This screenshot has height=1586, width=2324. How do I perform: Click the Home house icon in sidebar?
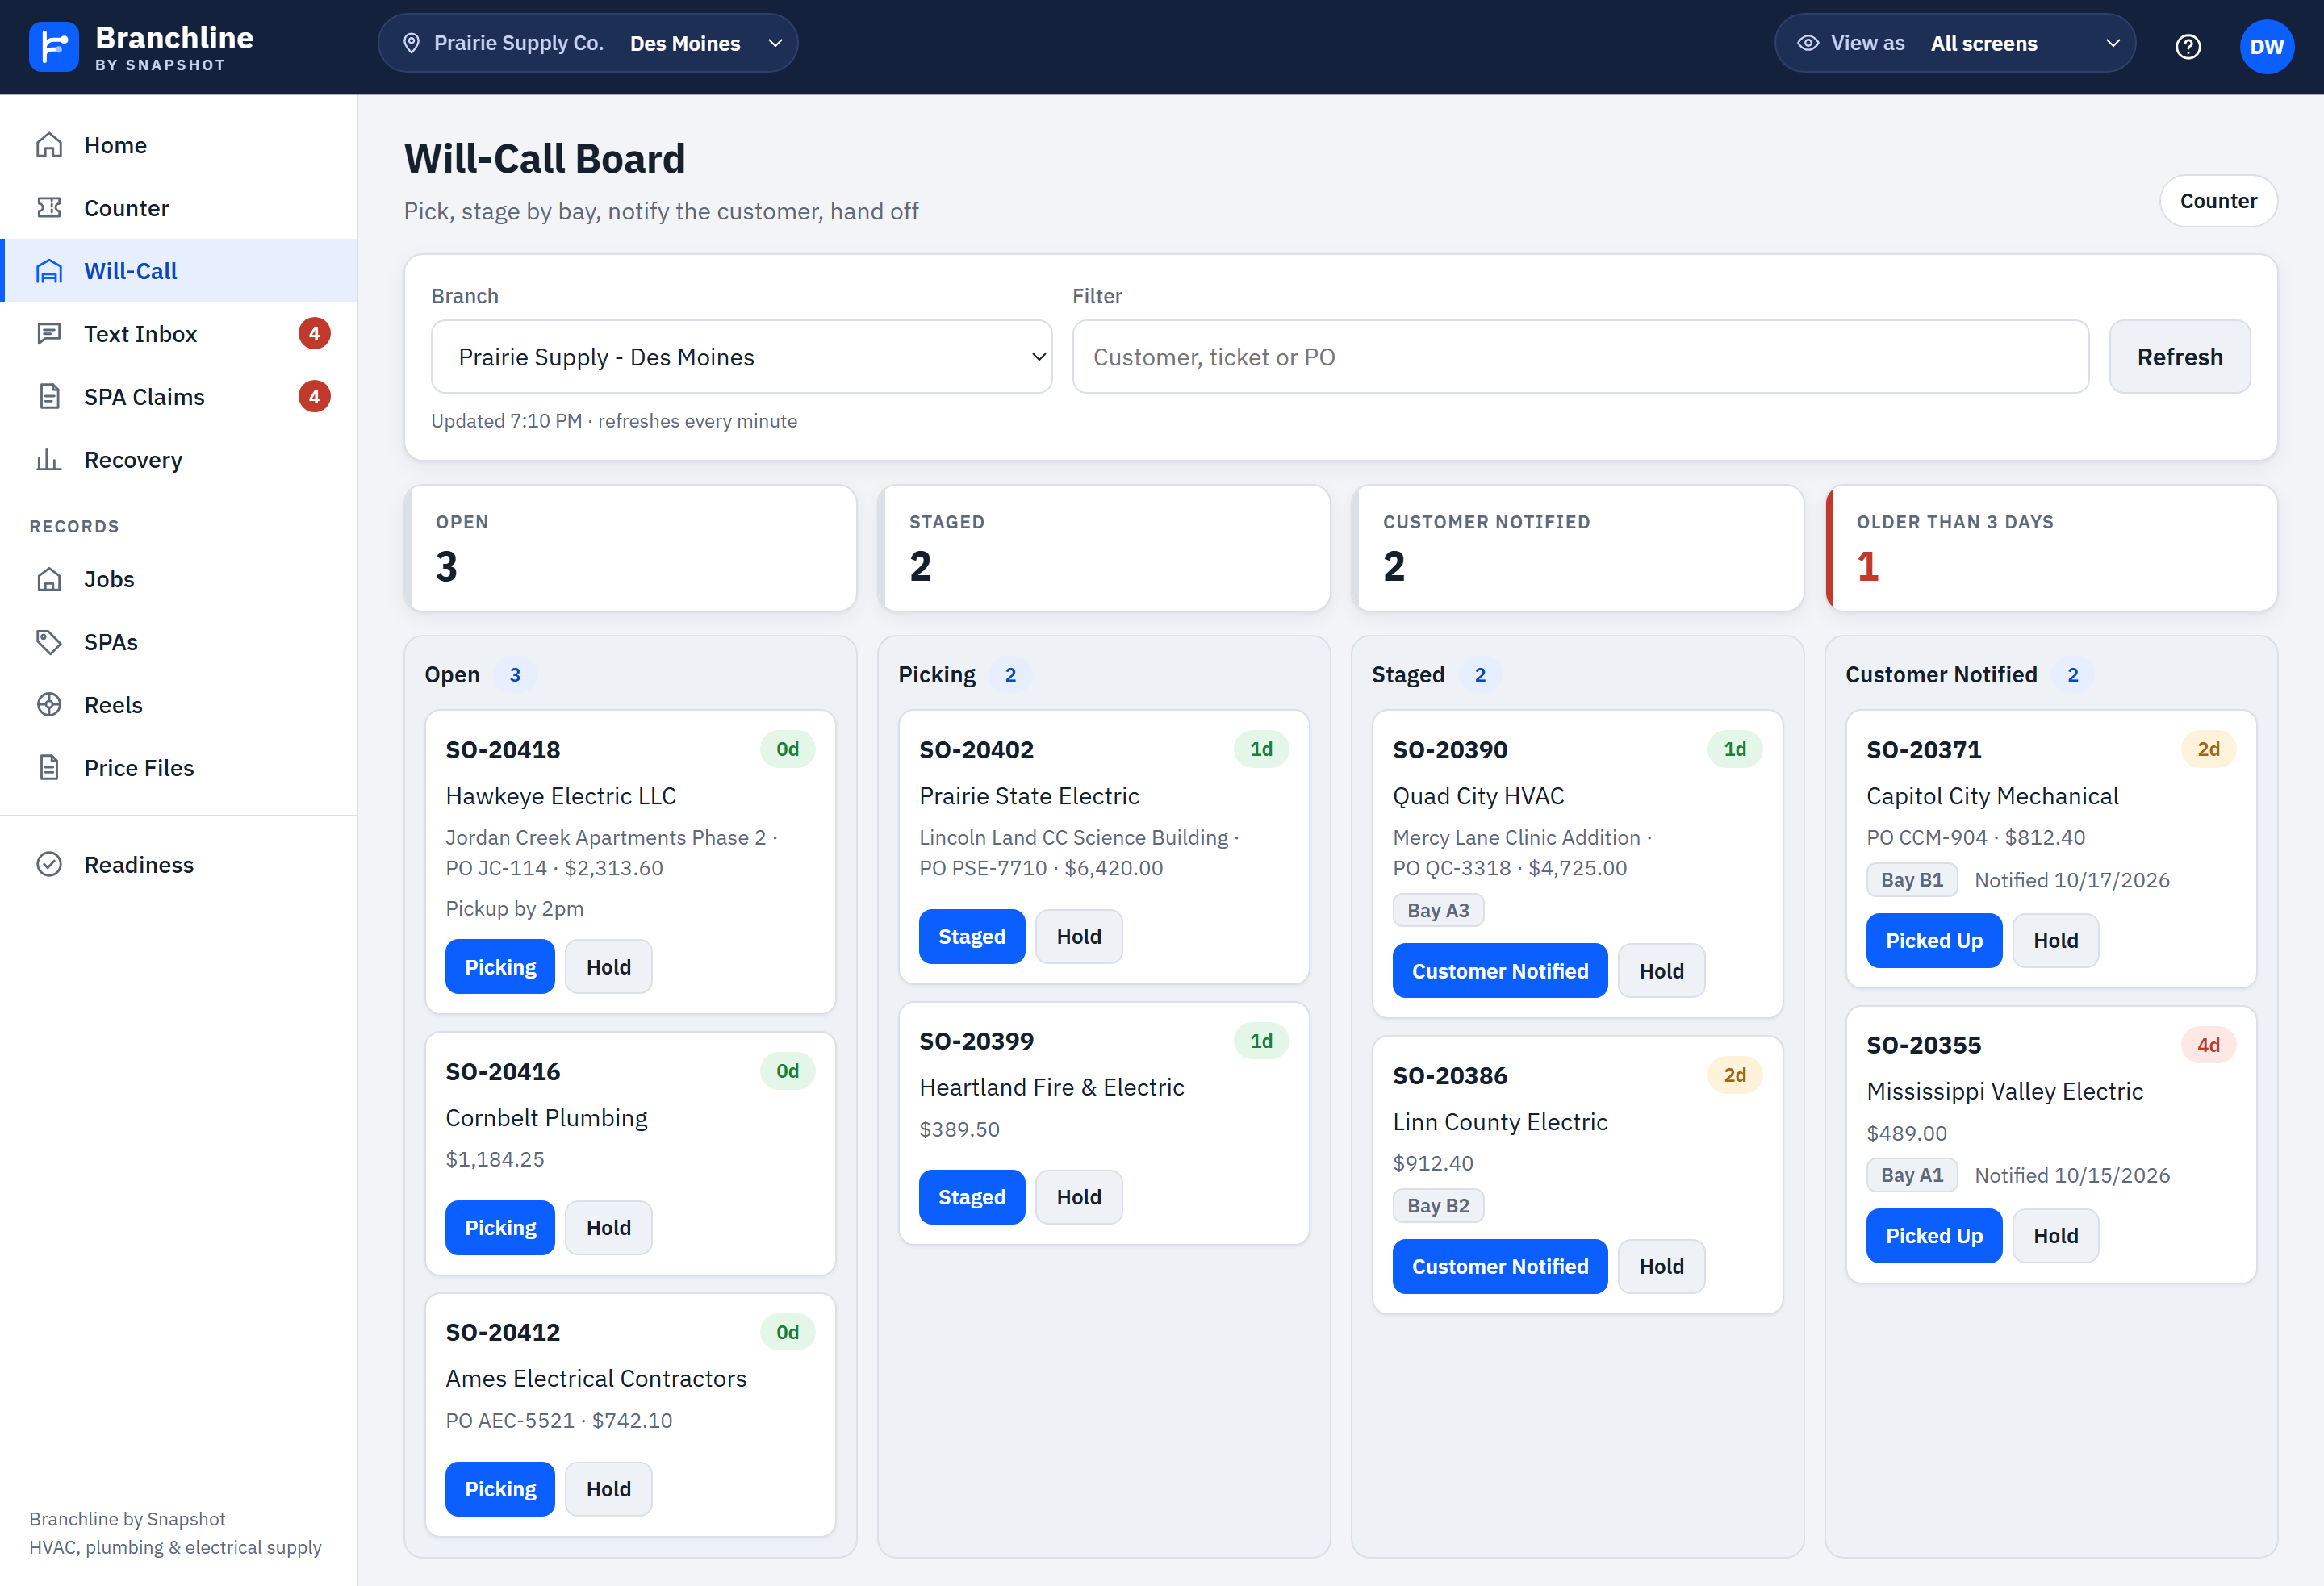click(x=49, y=145)
